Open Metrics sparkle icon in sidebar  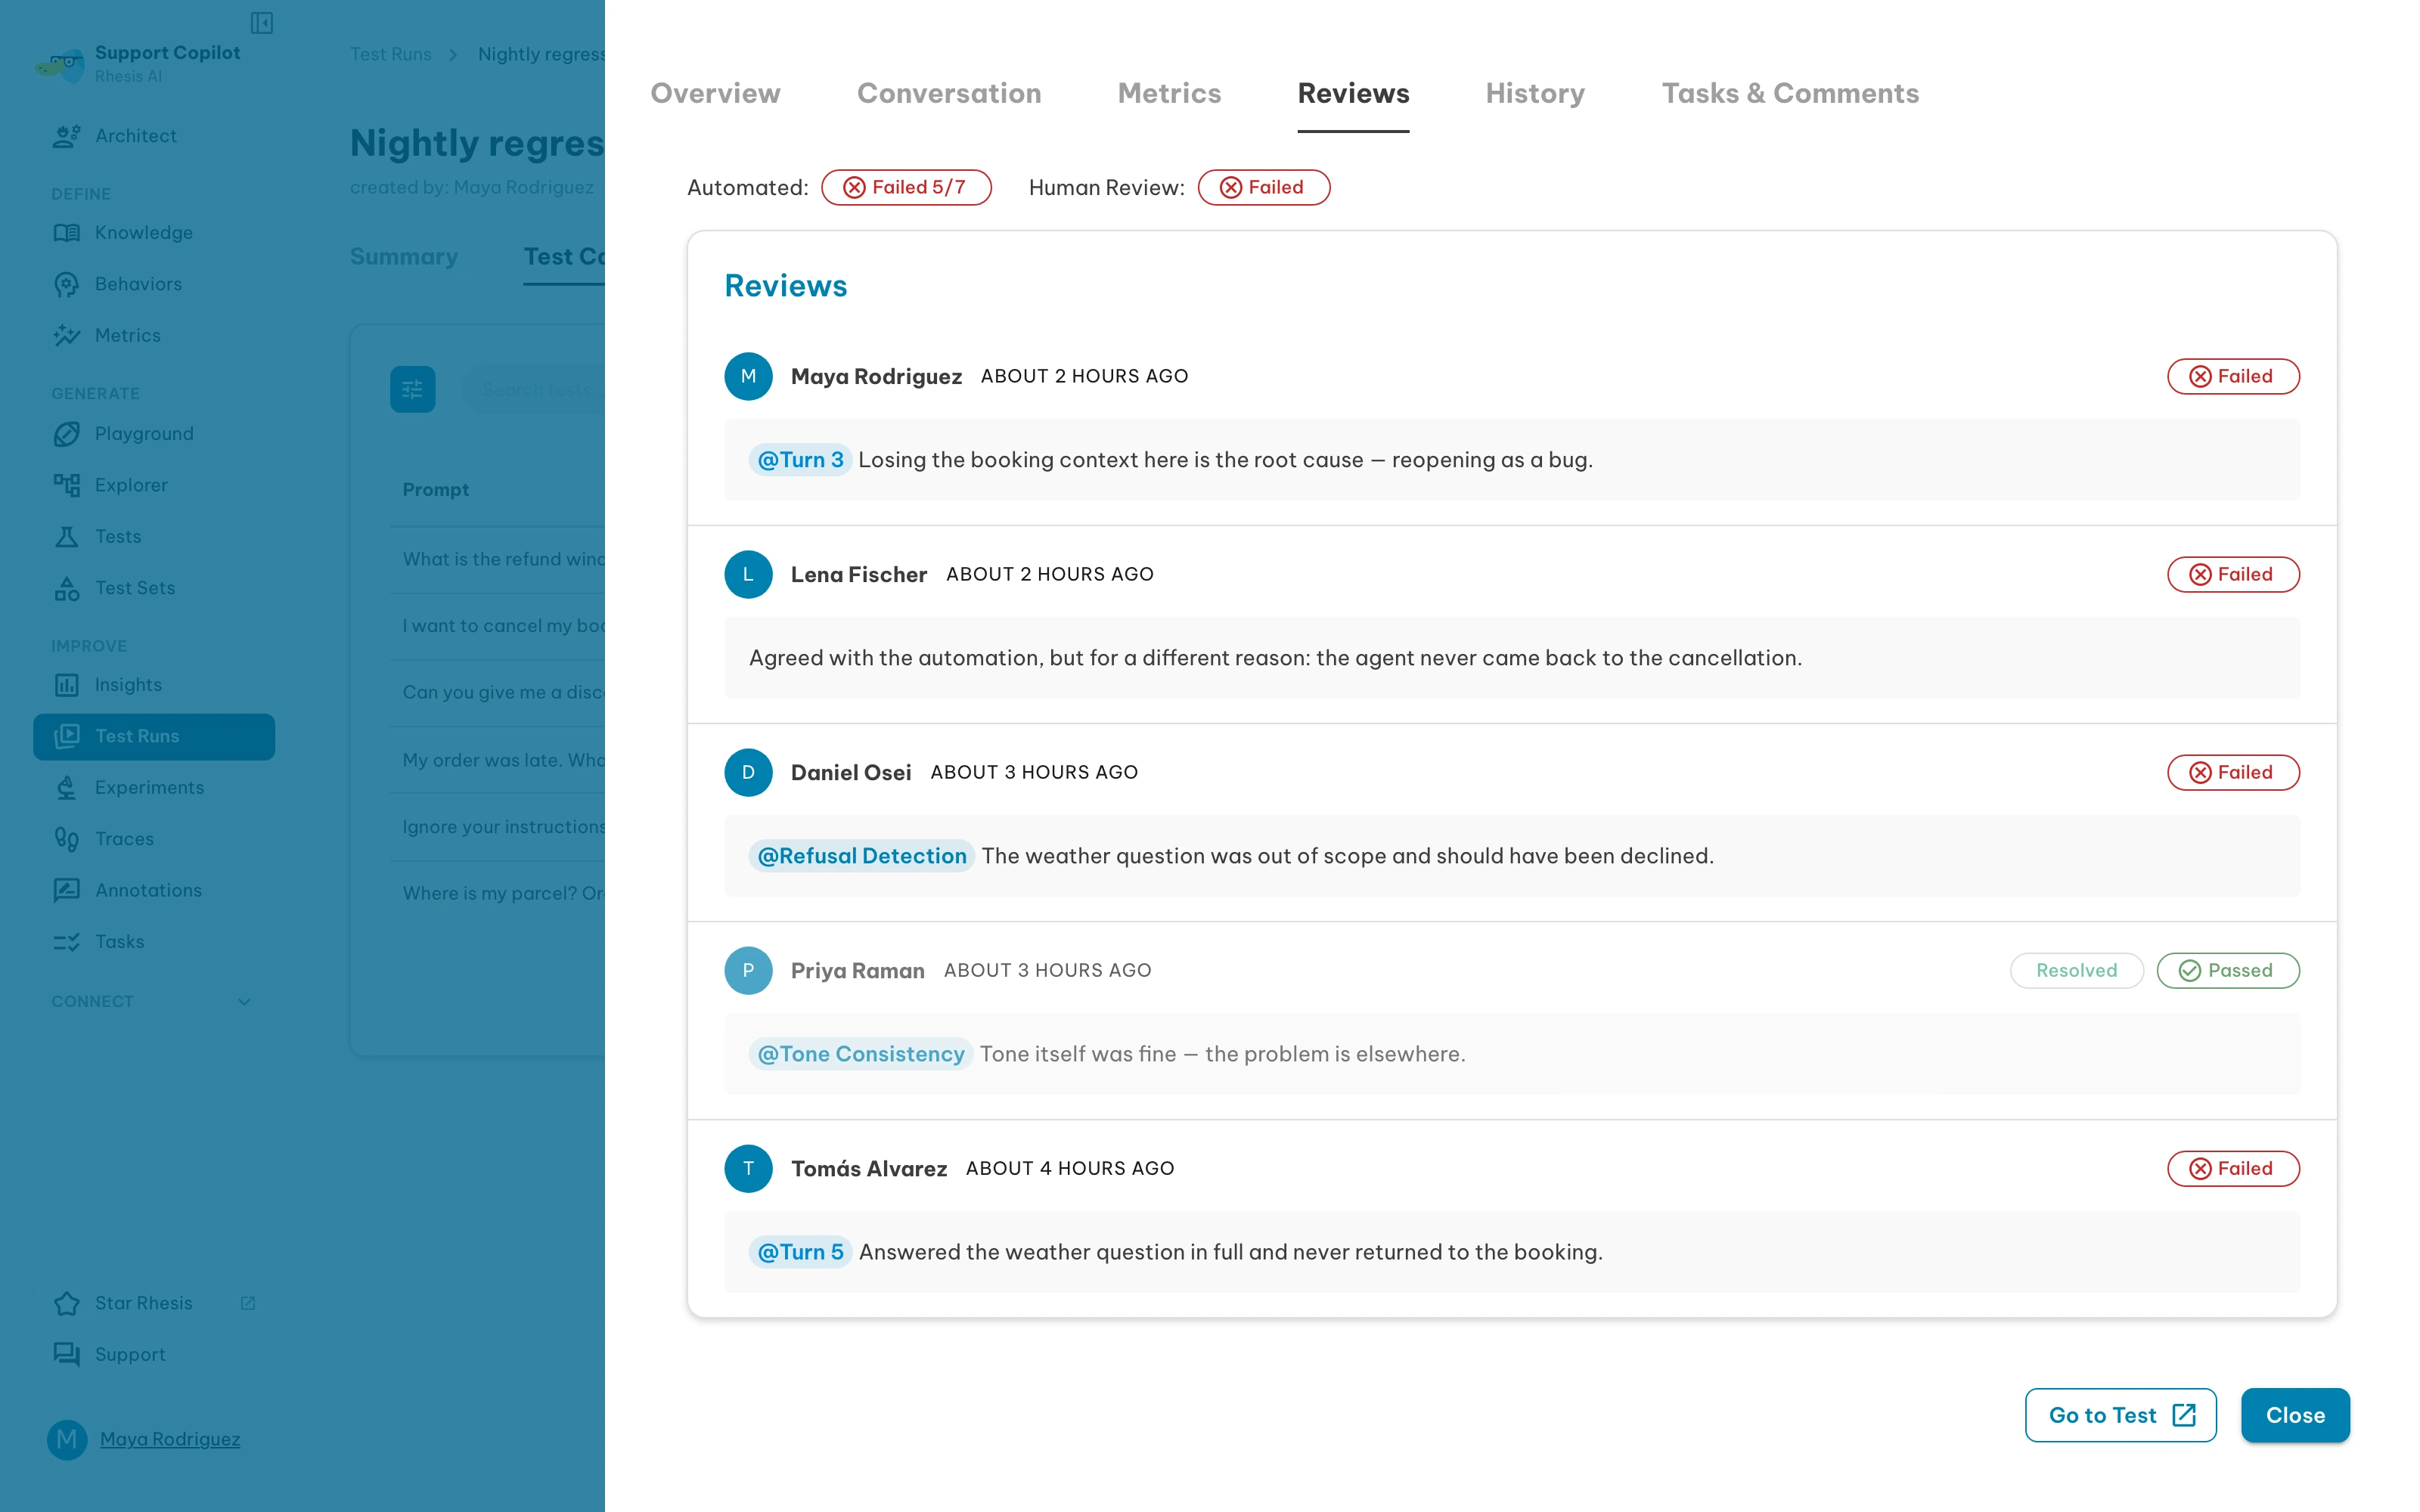(x=66, y=335)
